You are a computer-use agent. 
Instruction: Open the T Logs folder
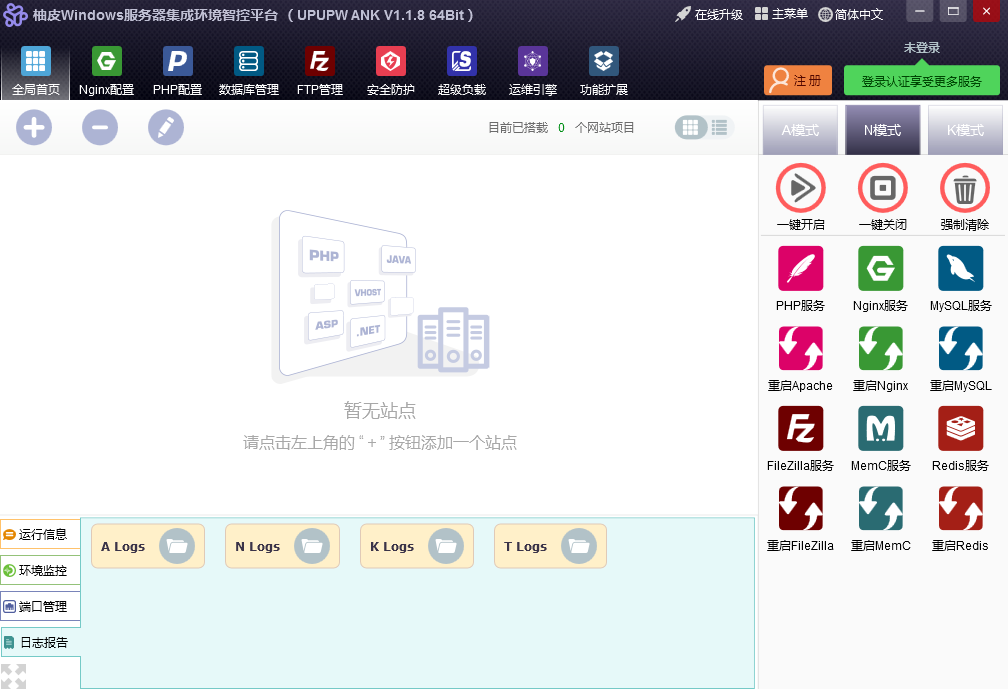(x=550, y=546)
